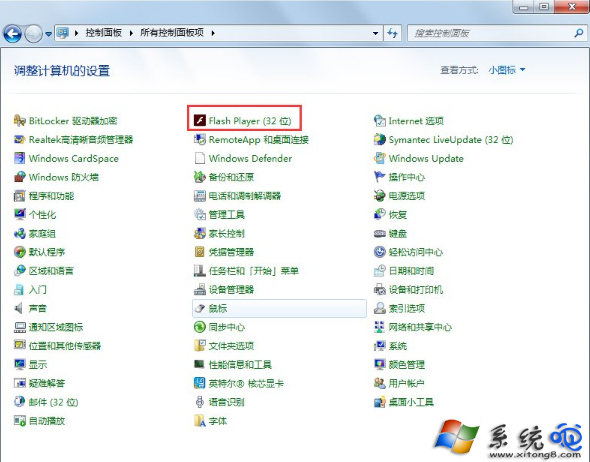Click the 操作中心 flag icon

380,177
